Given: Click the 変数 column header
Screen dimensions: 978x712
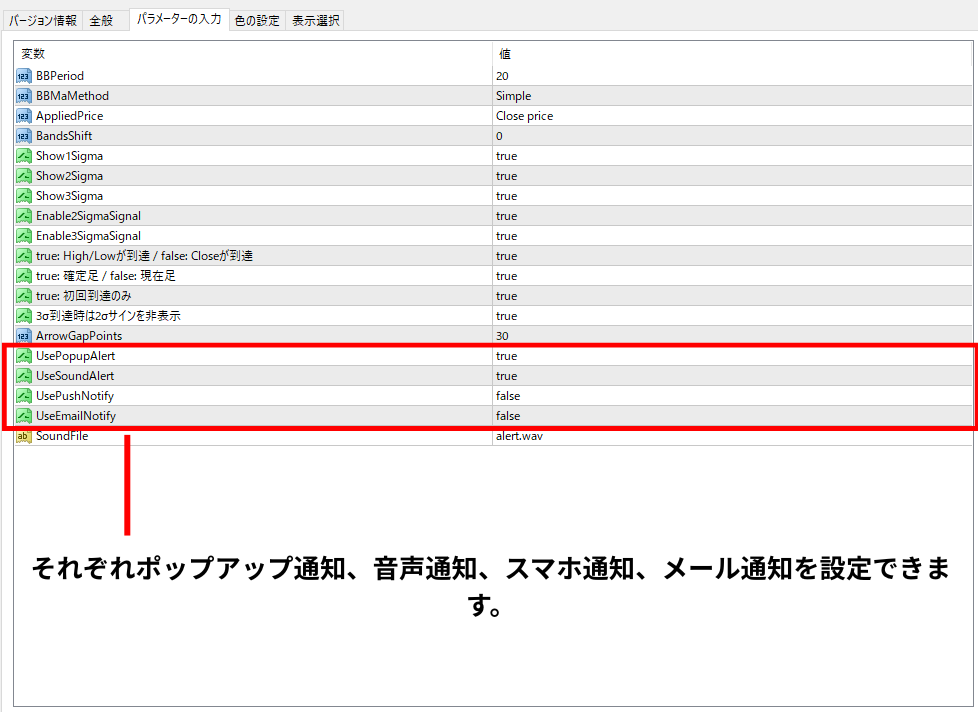Looking at the screenshot, I should coord(34,54).
